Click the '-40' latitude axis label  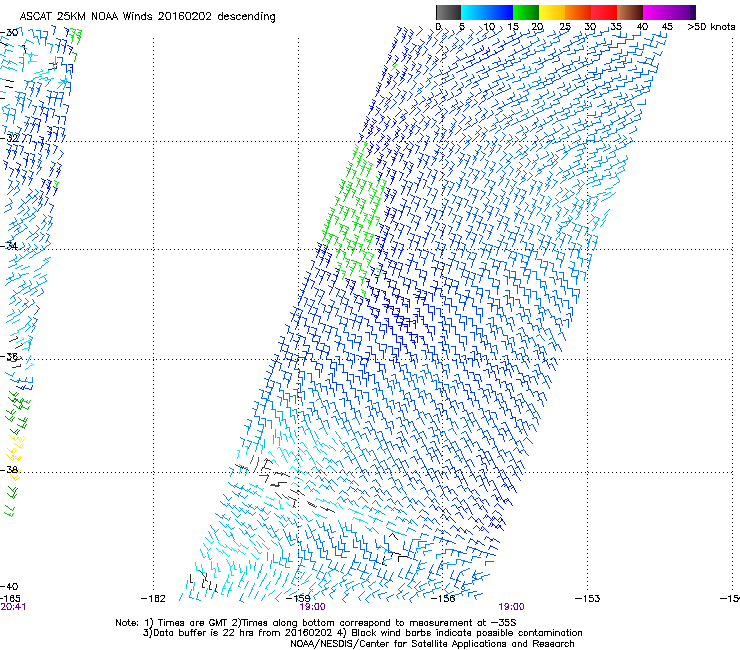point(9,587)
